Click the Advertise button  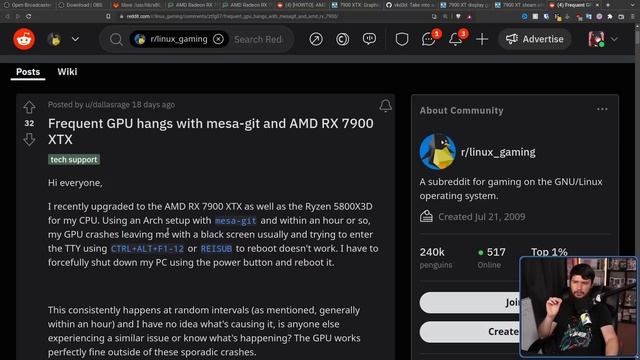point(535,39)
